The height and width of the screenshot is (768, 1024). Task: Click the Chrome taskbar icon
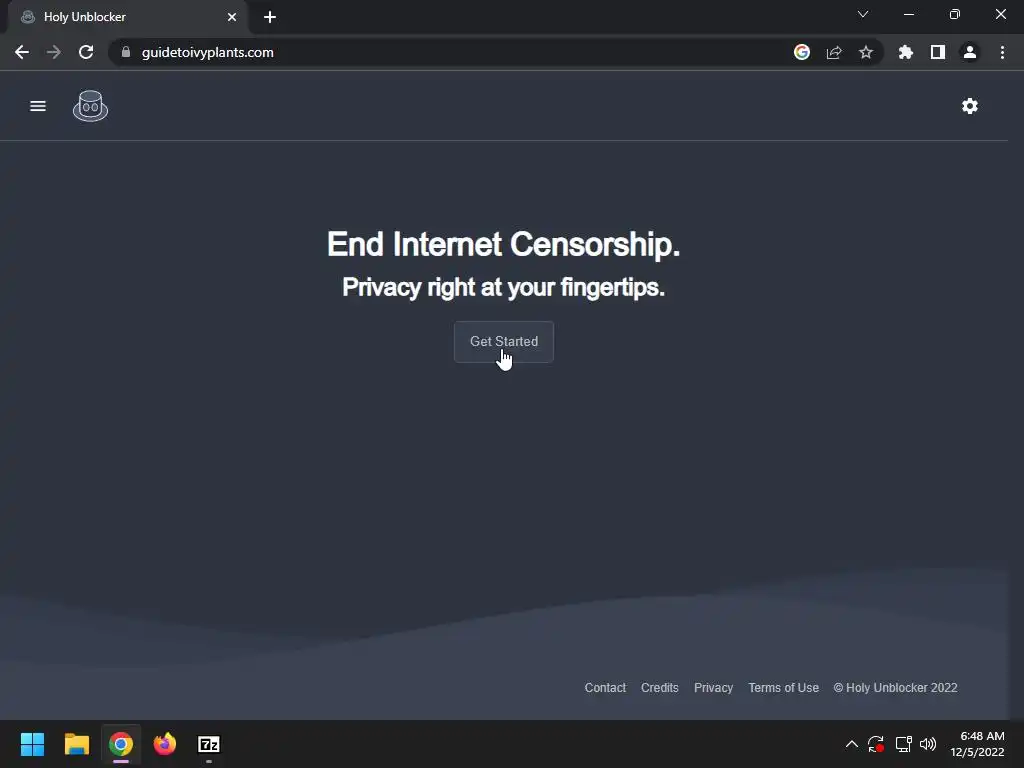tap(121, 744)
